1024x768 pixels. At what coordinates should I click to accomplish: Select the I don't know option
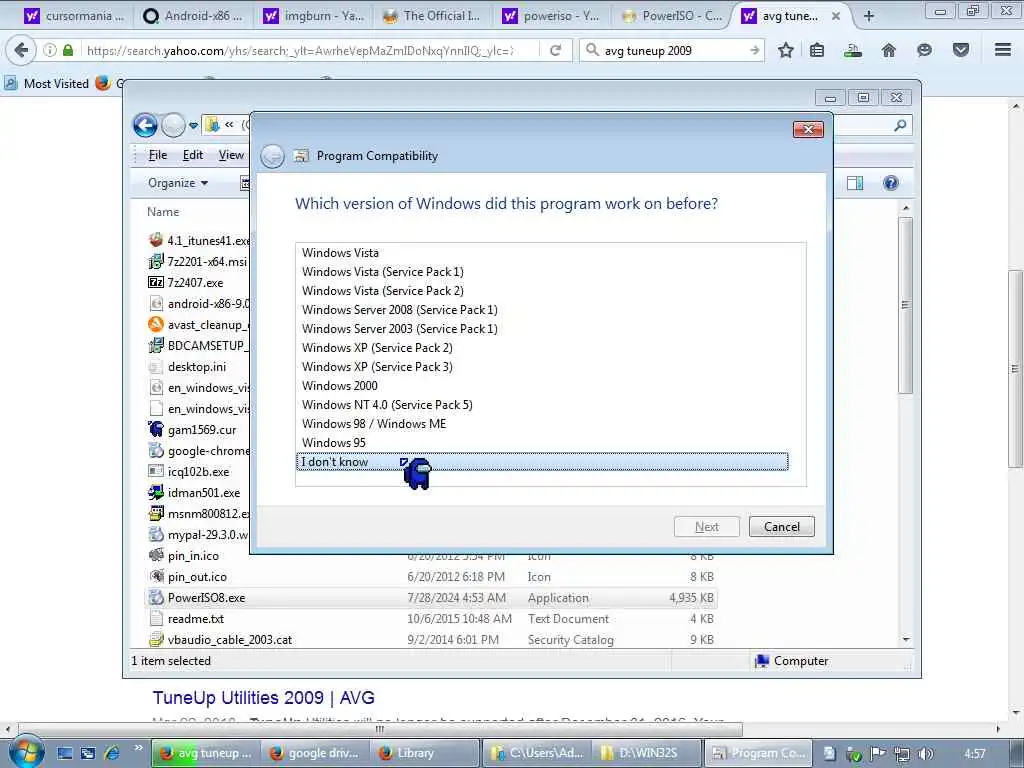[542, 462]
